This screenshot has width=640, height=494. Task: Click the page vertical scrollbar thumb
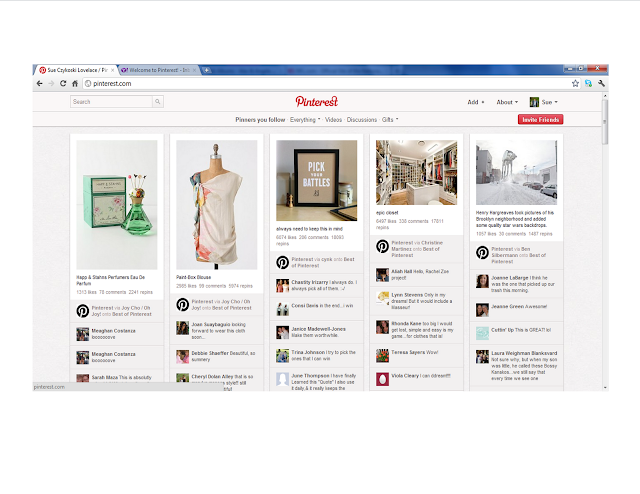click(605, 121)
